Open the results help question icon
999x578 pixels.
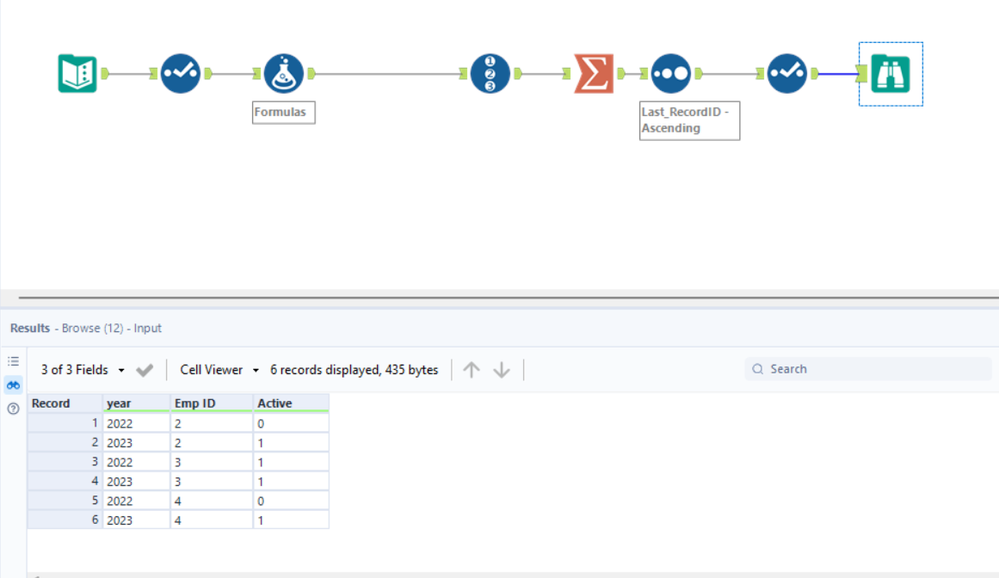tap(13, 409)
